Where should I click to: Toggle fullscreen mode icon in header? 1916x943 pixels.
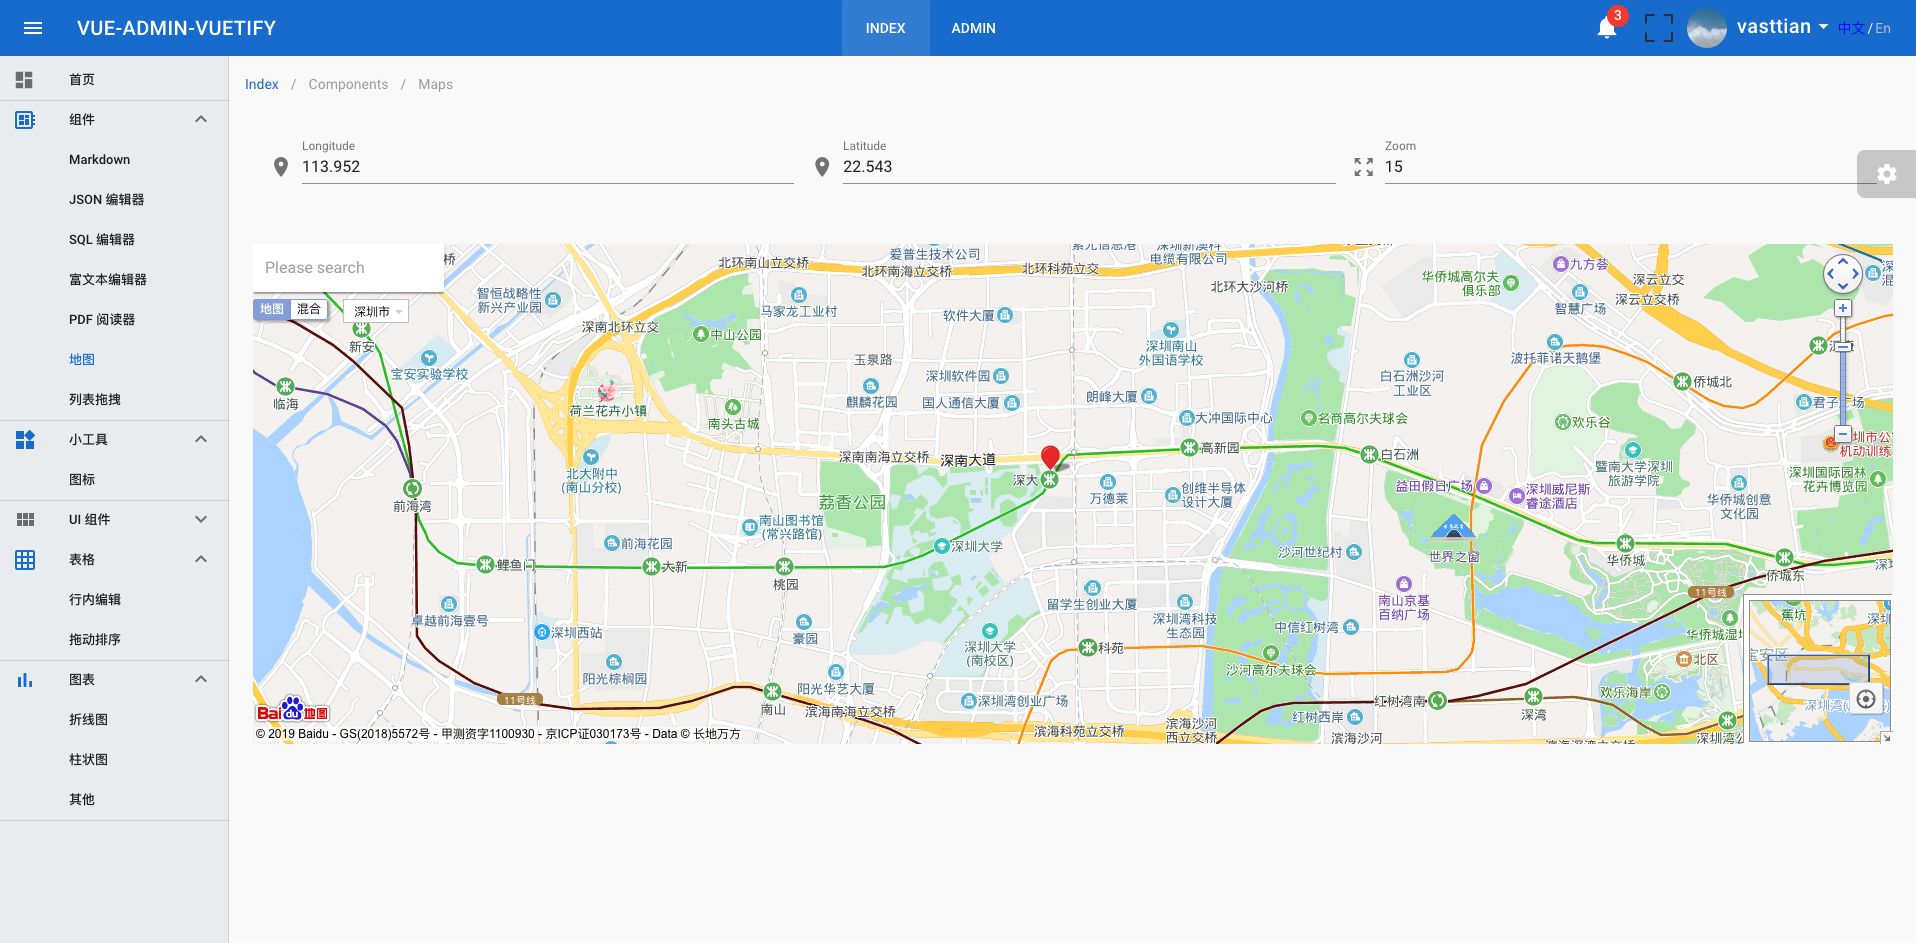[1659, 28]
